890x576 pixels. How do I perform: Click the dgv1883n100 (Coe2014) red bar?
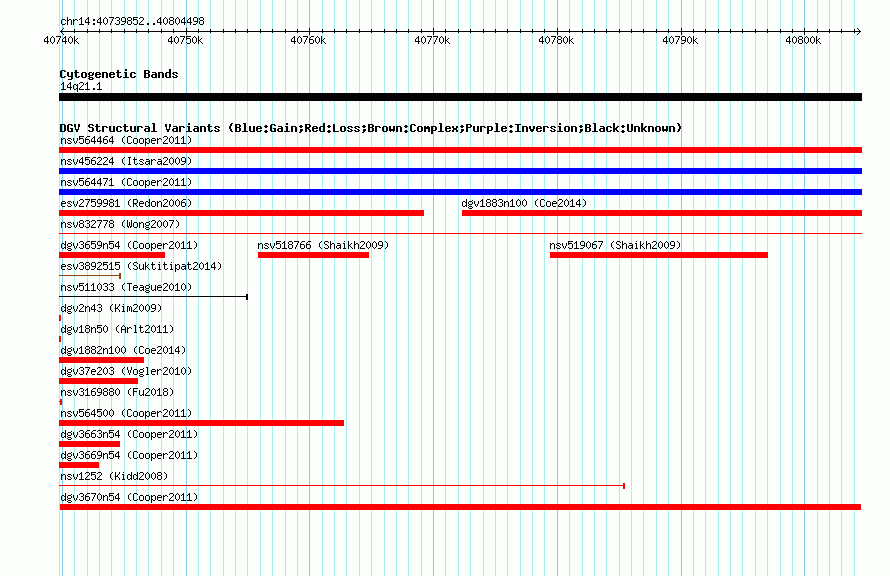click(662, 213)
